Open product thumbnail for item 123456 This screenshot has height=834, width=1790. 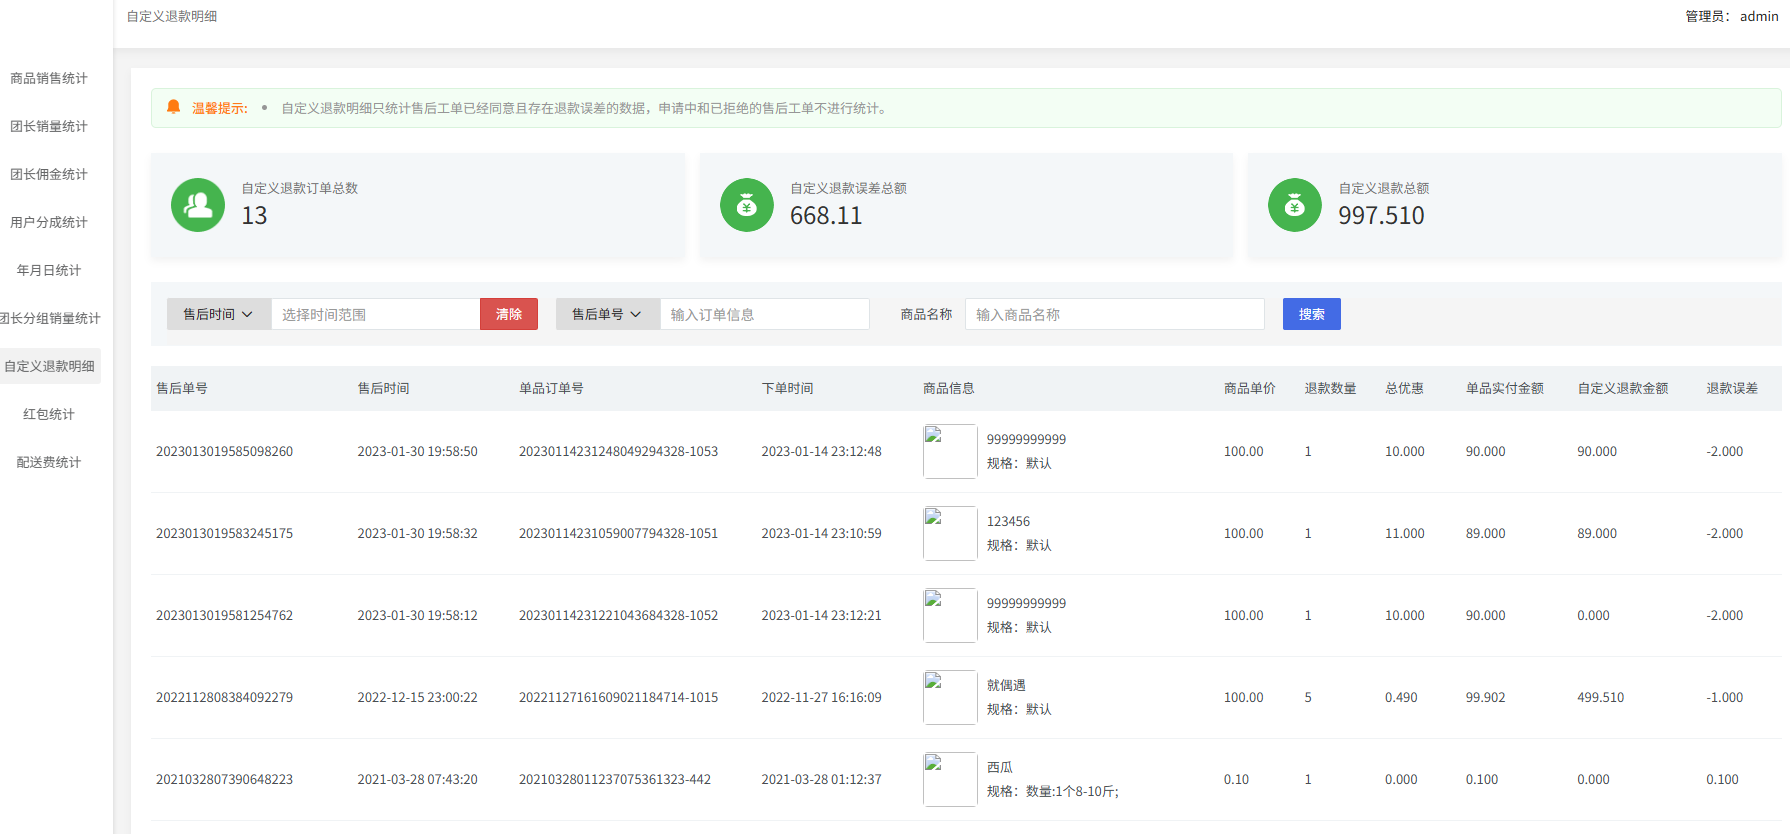[x=949, y=533]
